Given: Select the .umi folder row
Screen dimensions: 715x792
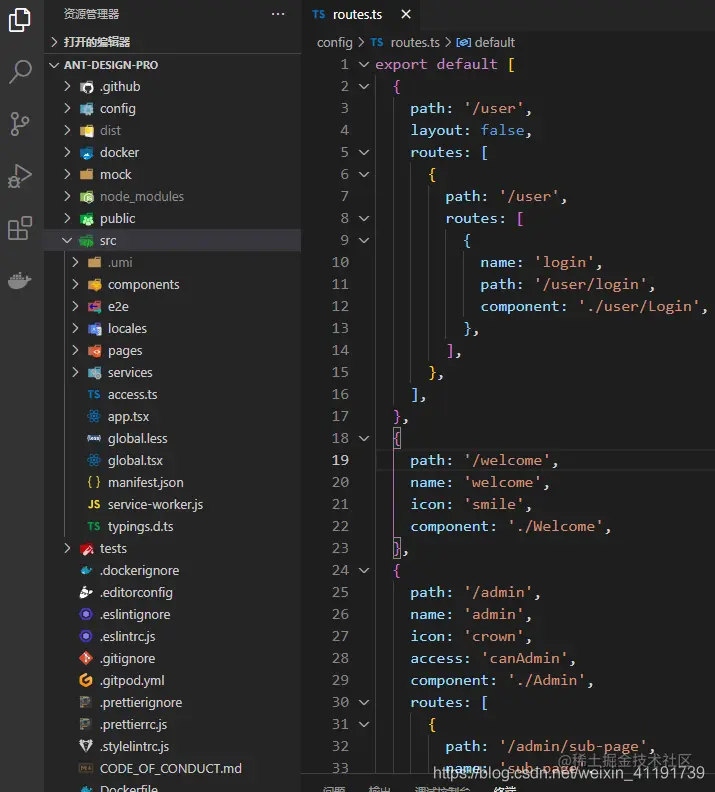Looking at the screenshot, I should [x=173, y=263].
